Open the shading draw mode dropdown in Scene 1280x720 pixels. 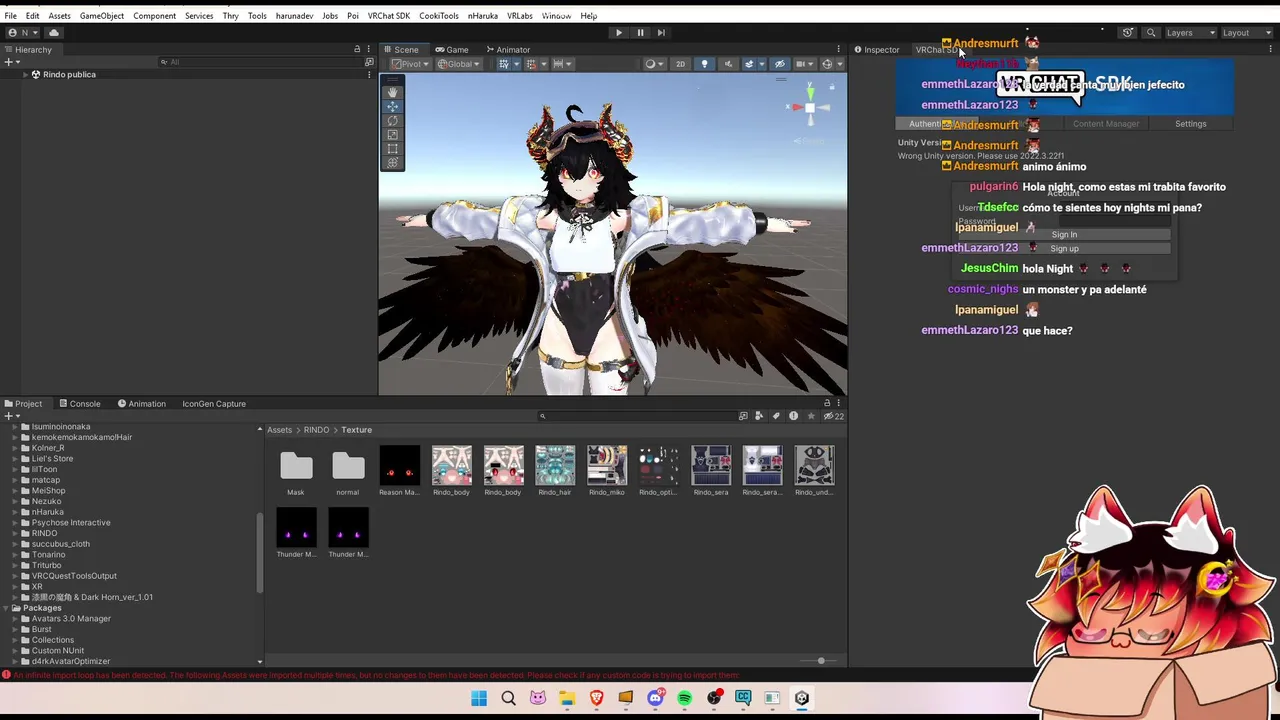[x=653, y=64]
